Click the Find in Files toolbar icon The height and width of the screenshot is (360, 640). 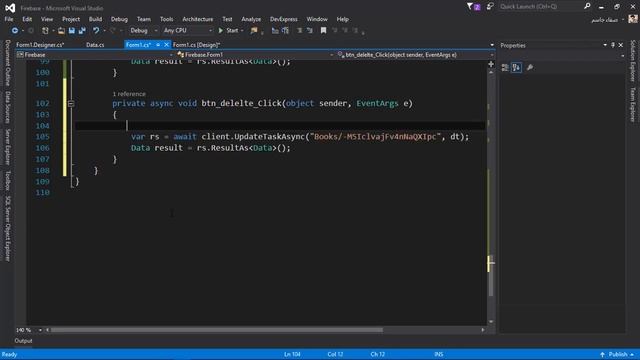click(x=254, y=31)
